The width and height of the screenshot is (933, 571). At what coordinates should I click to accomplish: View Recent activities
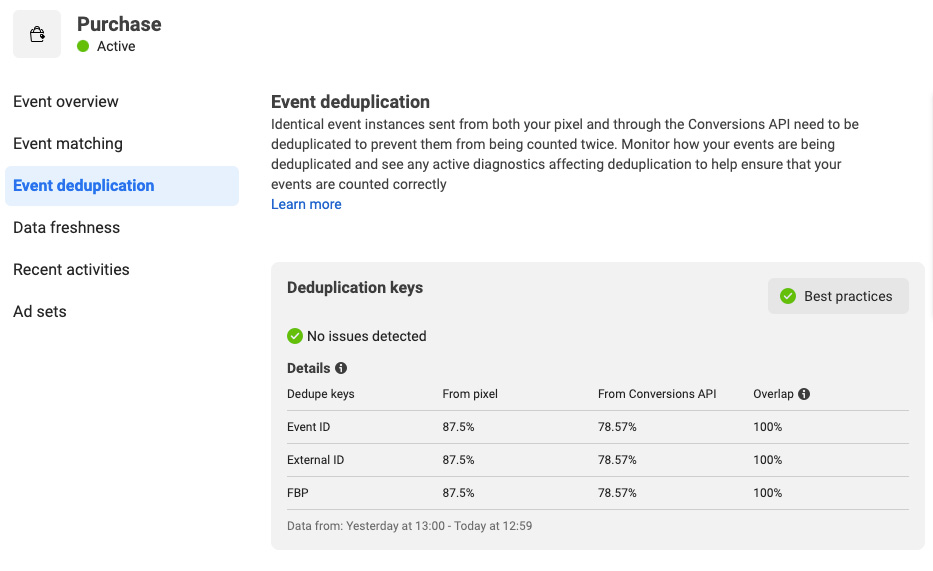(x=71, y=269)
